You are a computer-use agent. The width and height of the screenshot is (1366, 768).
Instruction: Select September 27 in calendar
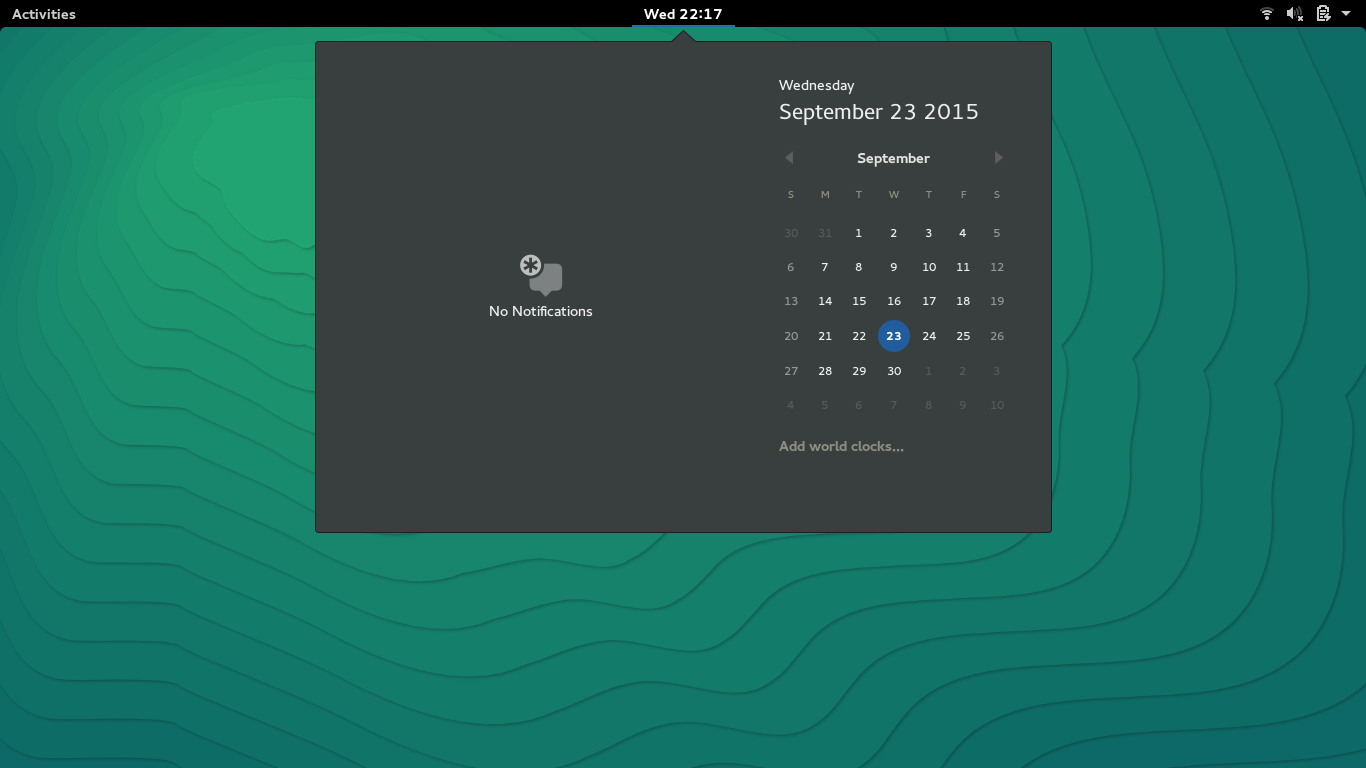pyautogui.click(x=791, y=371)
